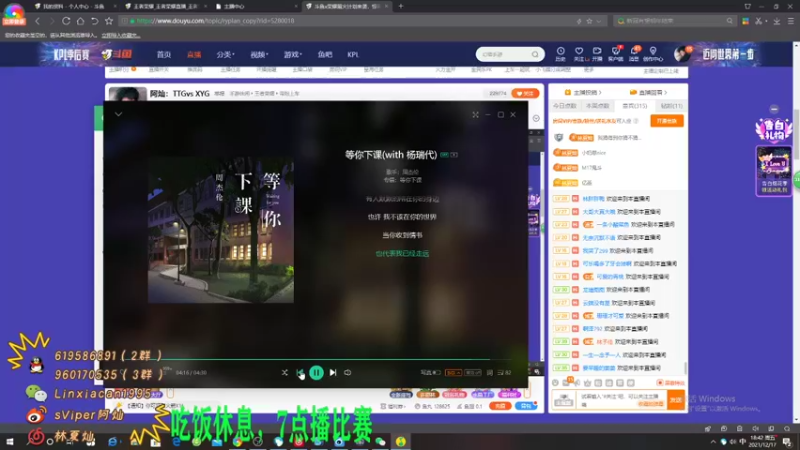Open a new browser tab with the plus

401,6
